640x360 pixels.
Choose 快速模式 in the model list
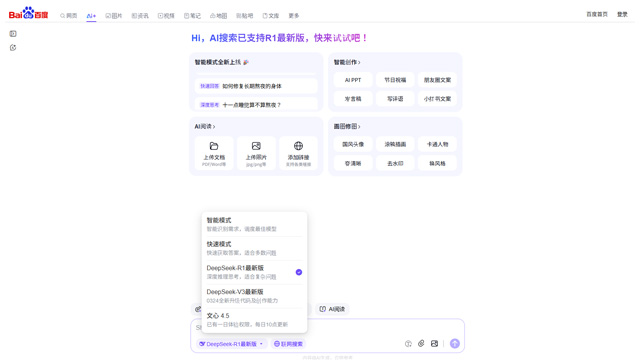[254, 248]
